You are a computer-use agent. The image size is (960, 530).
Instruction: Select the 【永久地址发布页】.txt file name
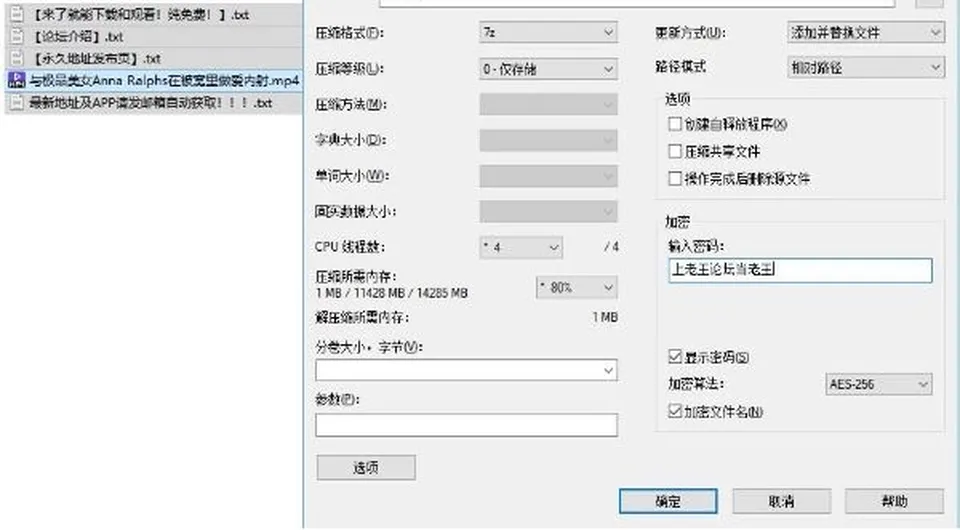click(x=95, y=59)
